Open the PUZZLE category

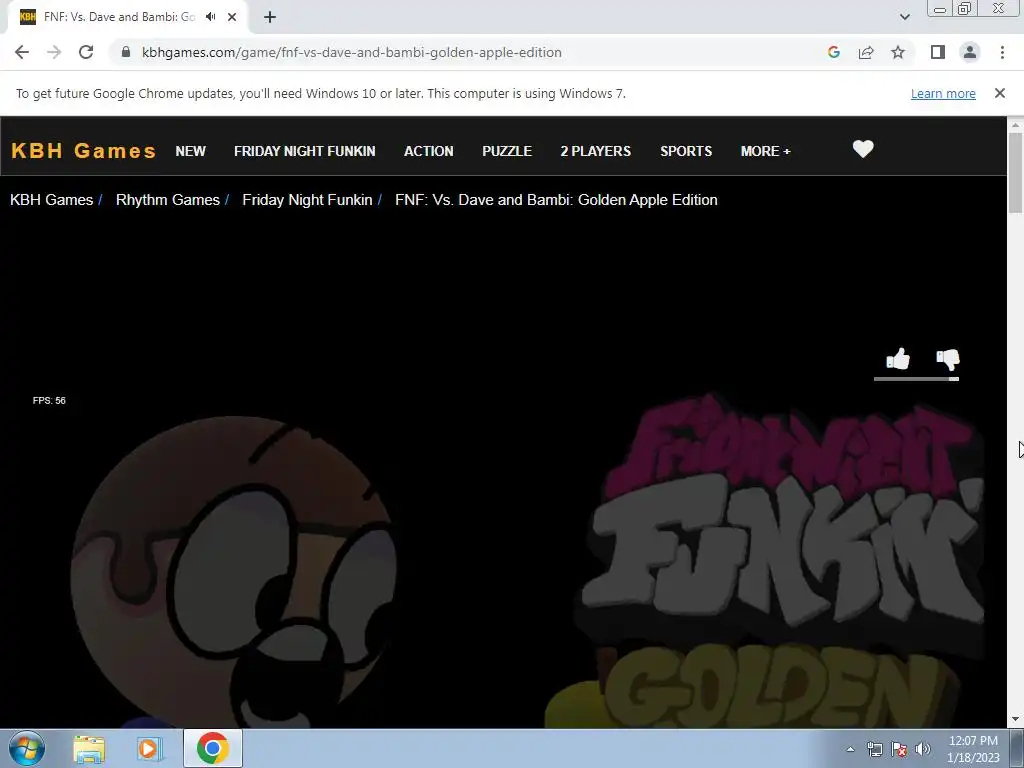click(x=507, y=151)
